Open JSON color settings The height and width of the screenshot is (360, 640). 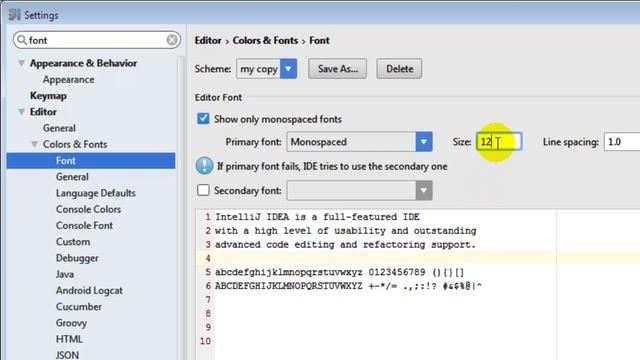(67, 355)
